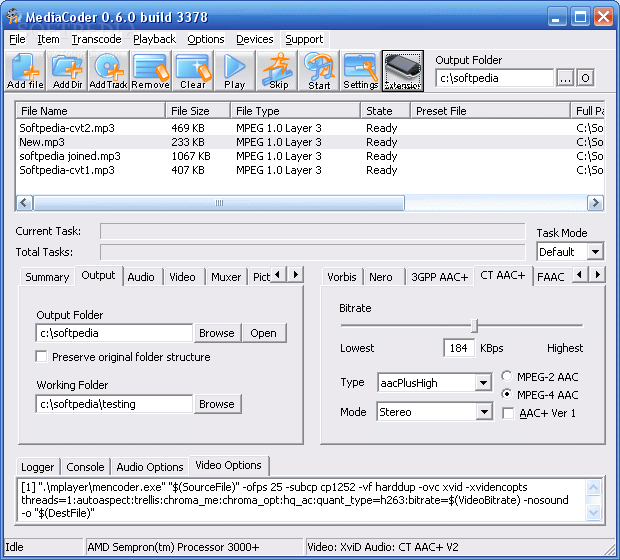
Task: Switch to the Console tab
Action: [x=85, y=467]
